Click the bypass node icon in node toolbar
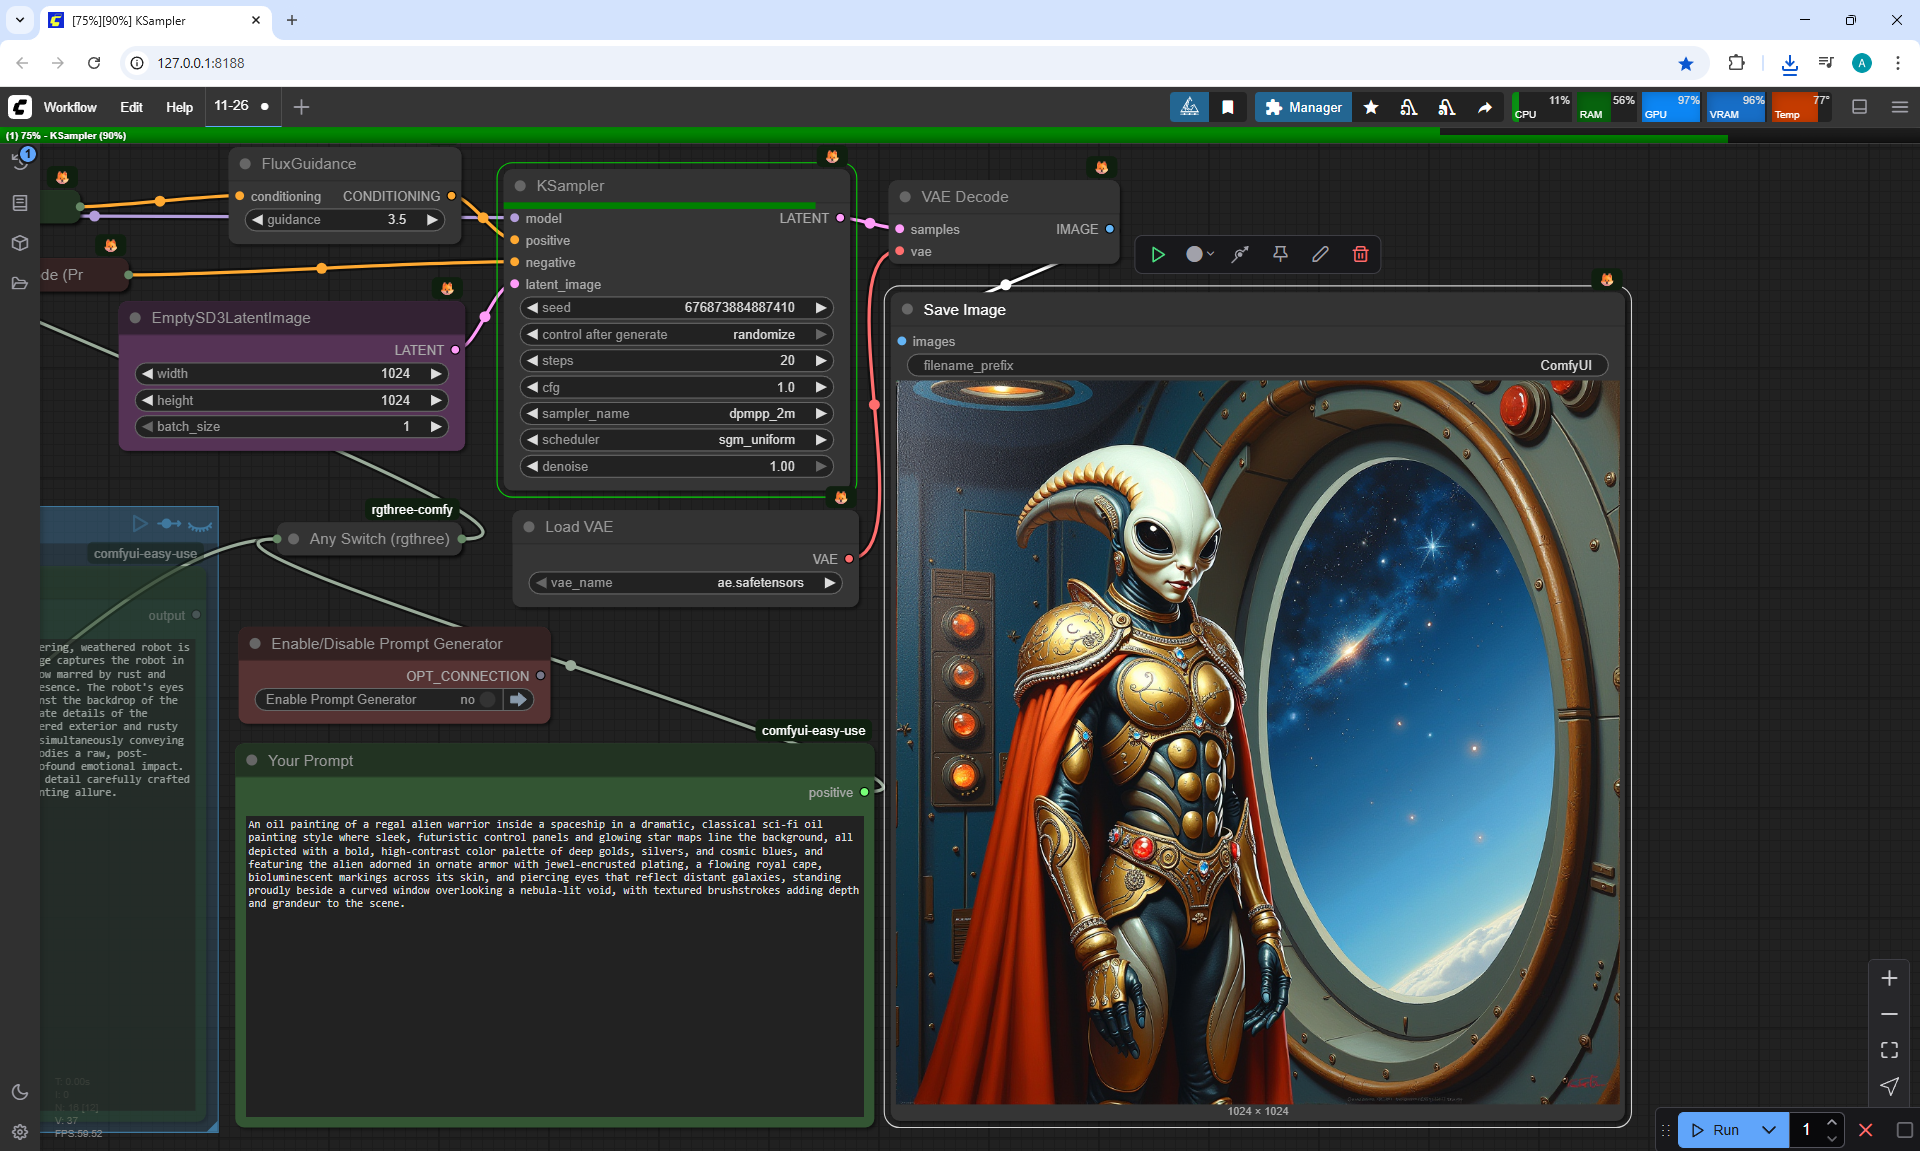 [x=1240, y=254]
